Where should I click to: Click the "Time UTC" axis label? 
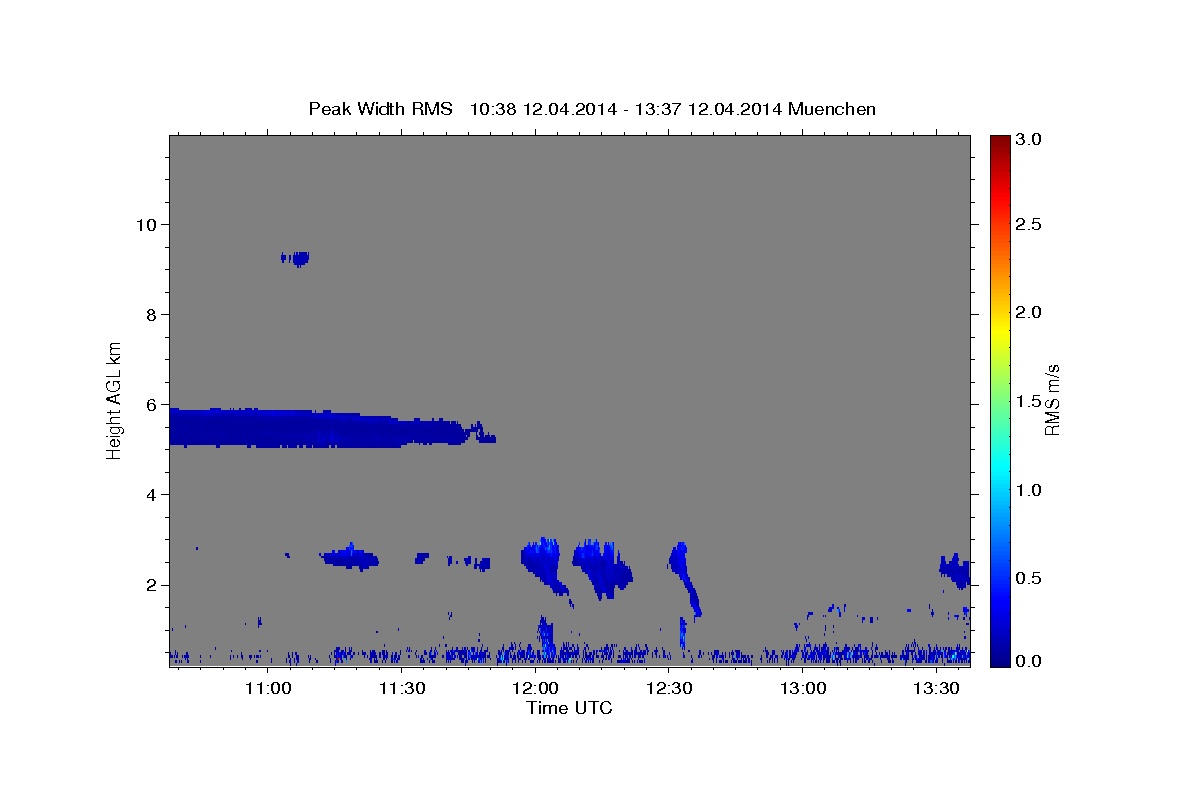(x=569, y=708)
